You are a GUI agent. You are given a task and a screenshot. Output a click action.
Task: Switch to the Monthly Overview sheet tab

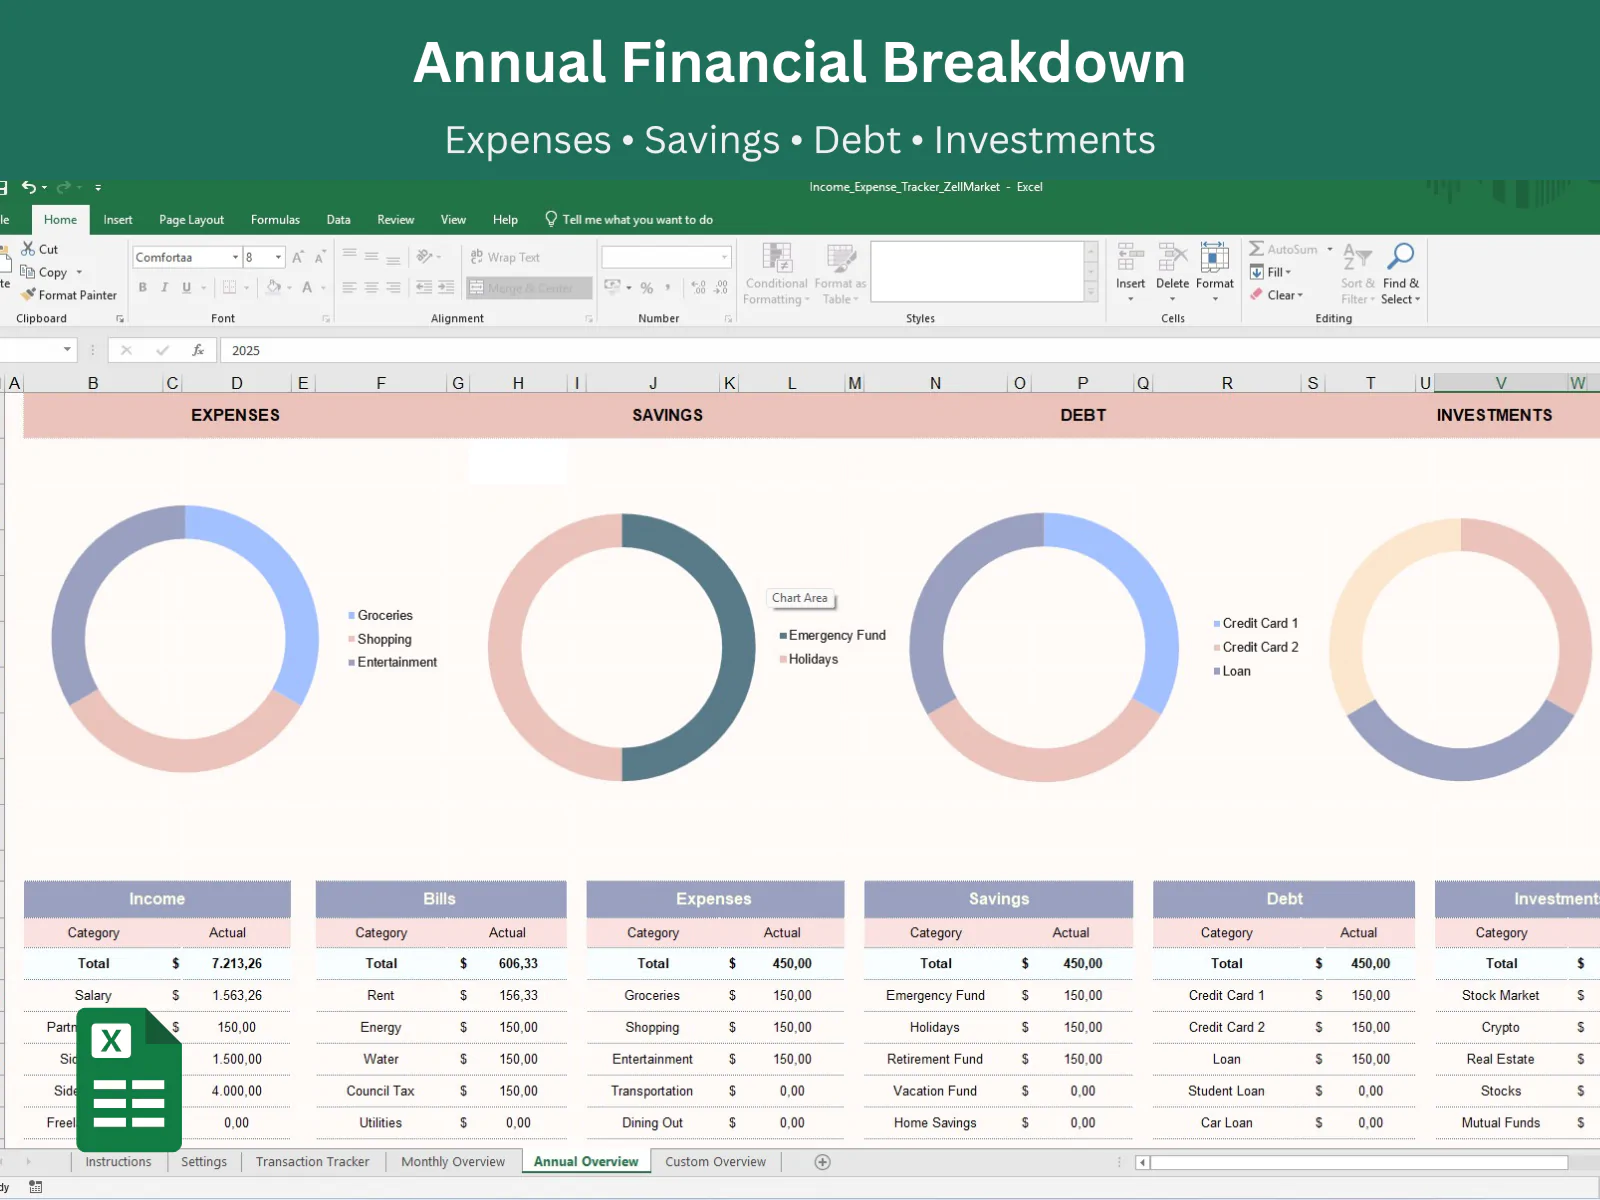(x=453, y=1162)
